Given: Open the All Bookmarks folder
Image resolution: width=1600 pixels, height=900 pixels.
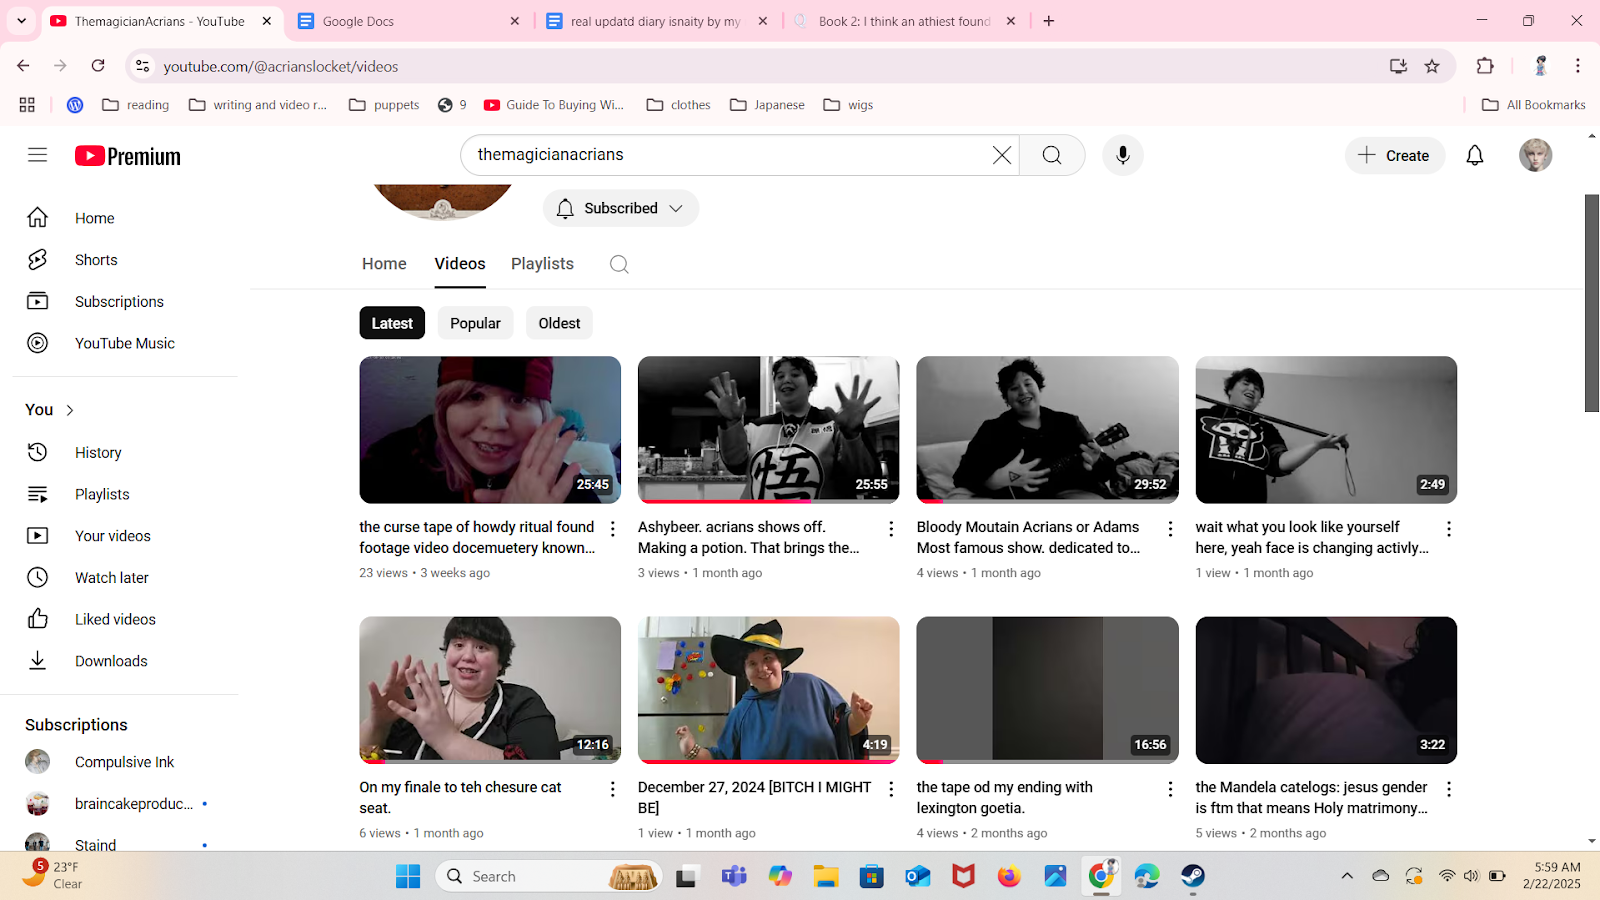Looking at the screenshot, I should click(x=1534, y=105).
